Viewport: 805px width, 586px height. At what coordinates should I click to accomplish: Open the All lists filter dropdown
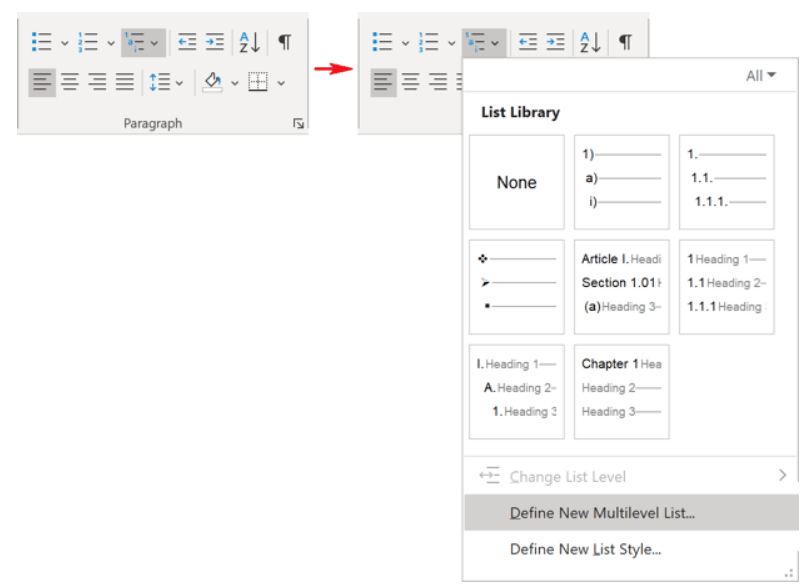762,74
